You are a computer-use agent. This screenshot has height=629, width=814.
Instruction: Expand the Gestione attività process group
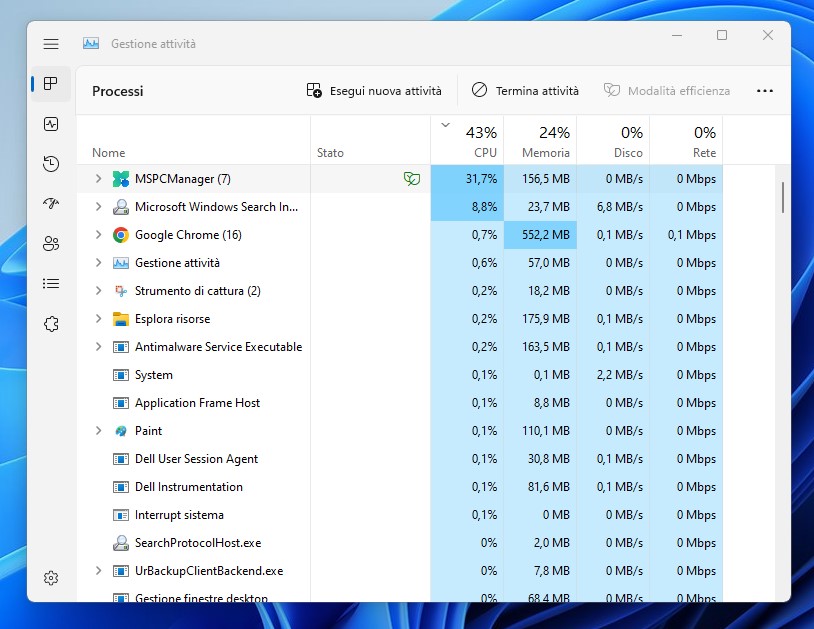pos(98,263)
